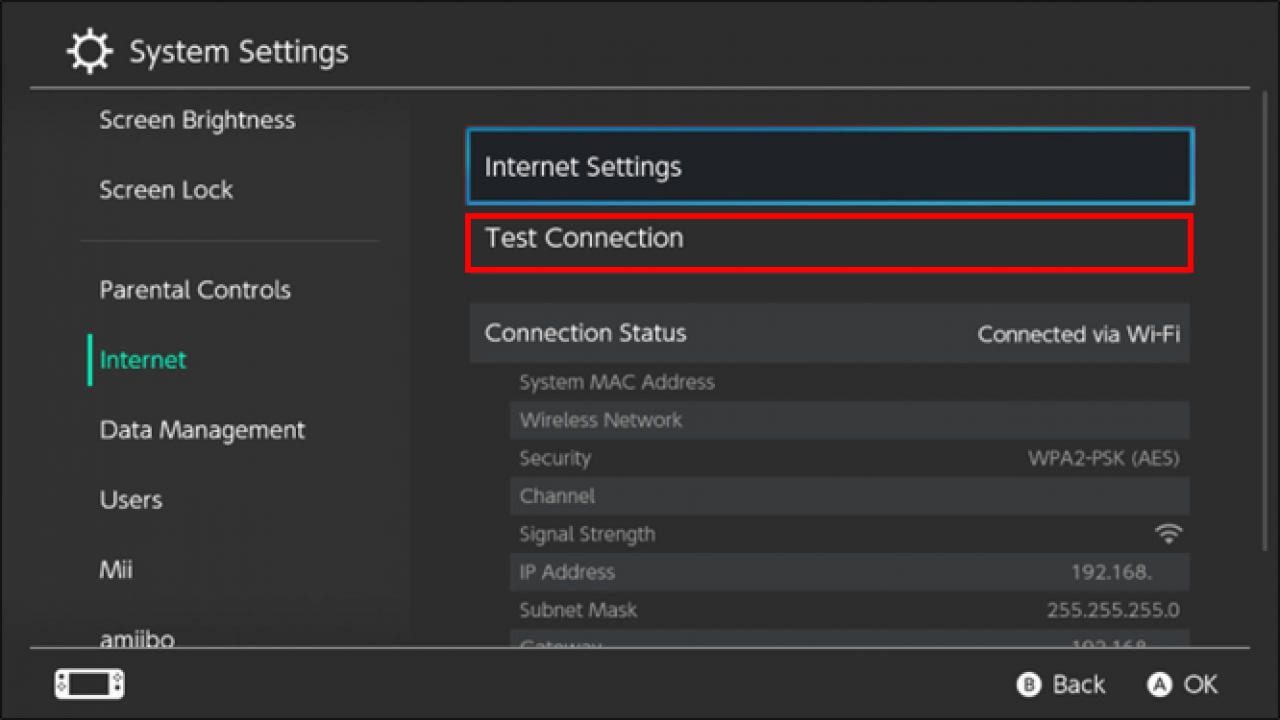Select Users in the sidebar

[x=131, y=500]
